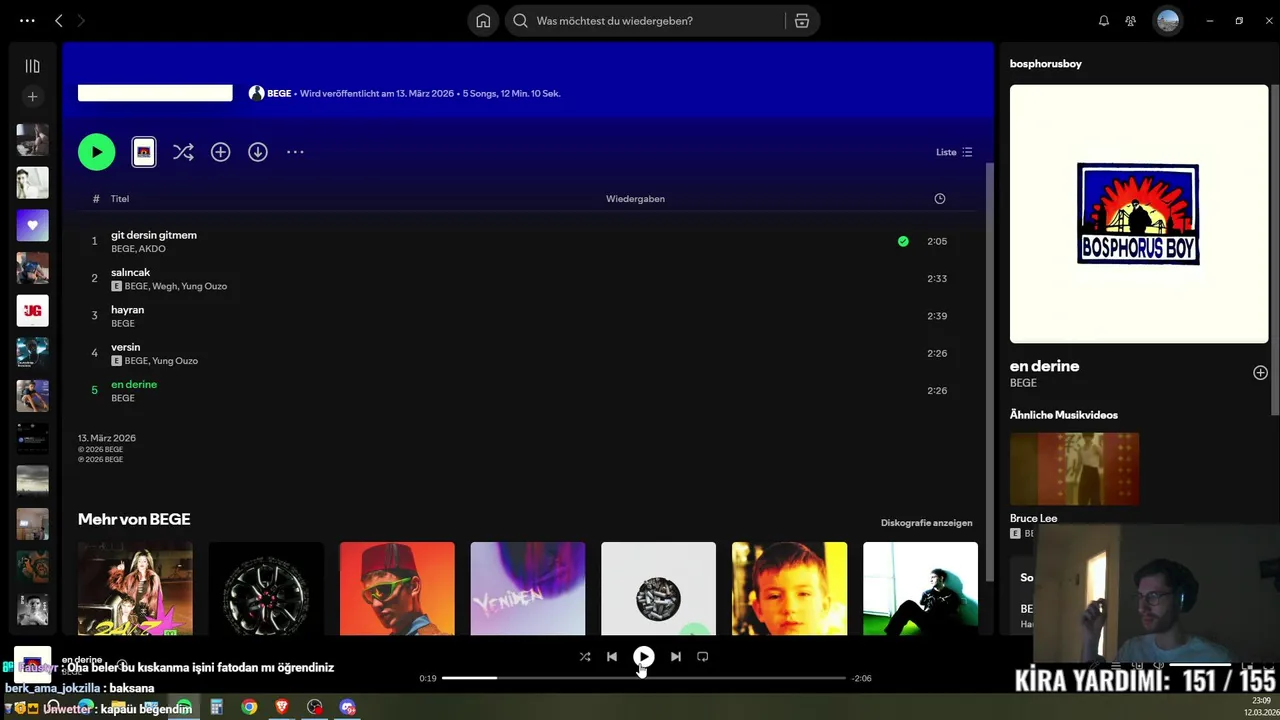Open the black wheel album cover
The image size is (1280, 720).
coord(266,589)
